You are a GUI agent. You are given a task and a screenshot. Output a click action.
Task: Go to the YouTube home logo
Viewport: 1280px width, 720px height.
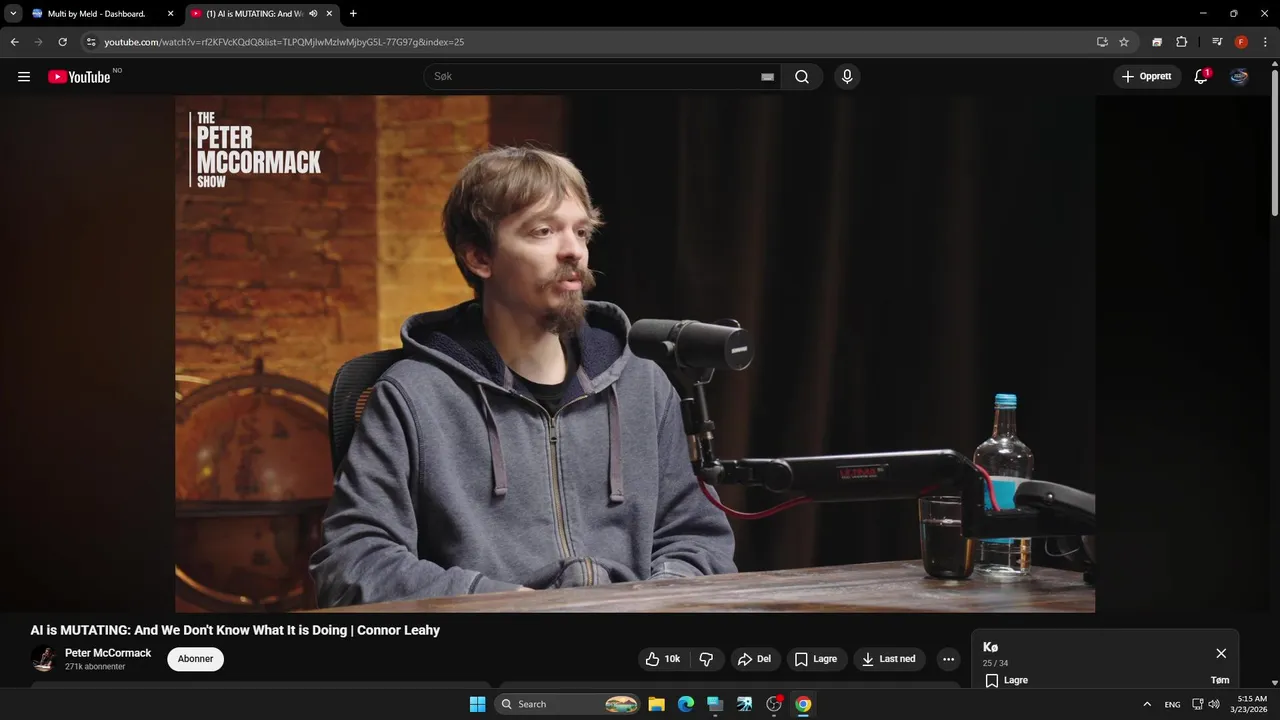point(79,77)
